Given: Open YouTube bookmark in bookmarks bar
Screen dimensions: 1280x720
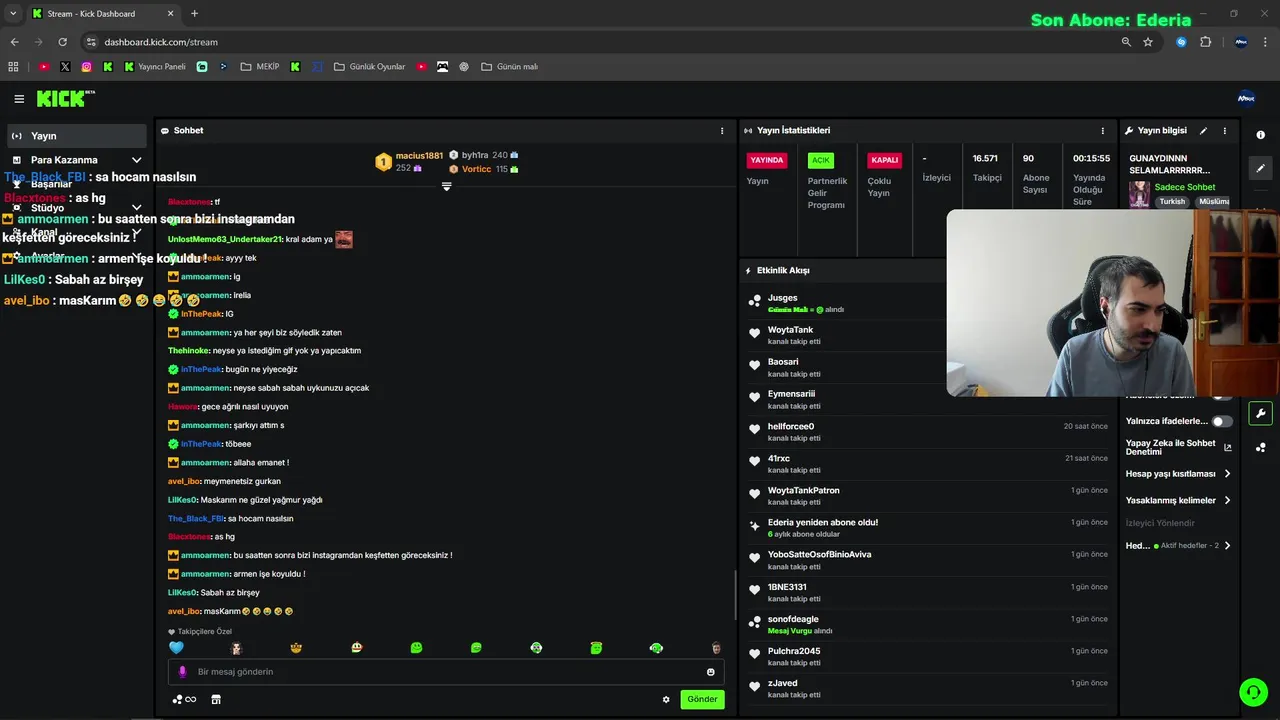Looking at the screenshot, I should click(44, 67).
